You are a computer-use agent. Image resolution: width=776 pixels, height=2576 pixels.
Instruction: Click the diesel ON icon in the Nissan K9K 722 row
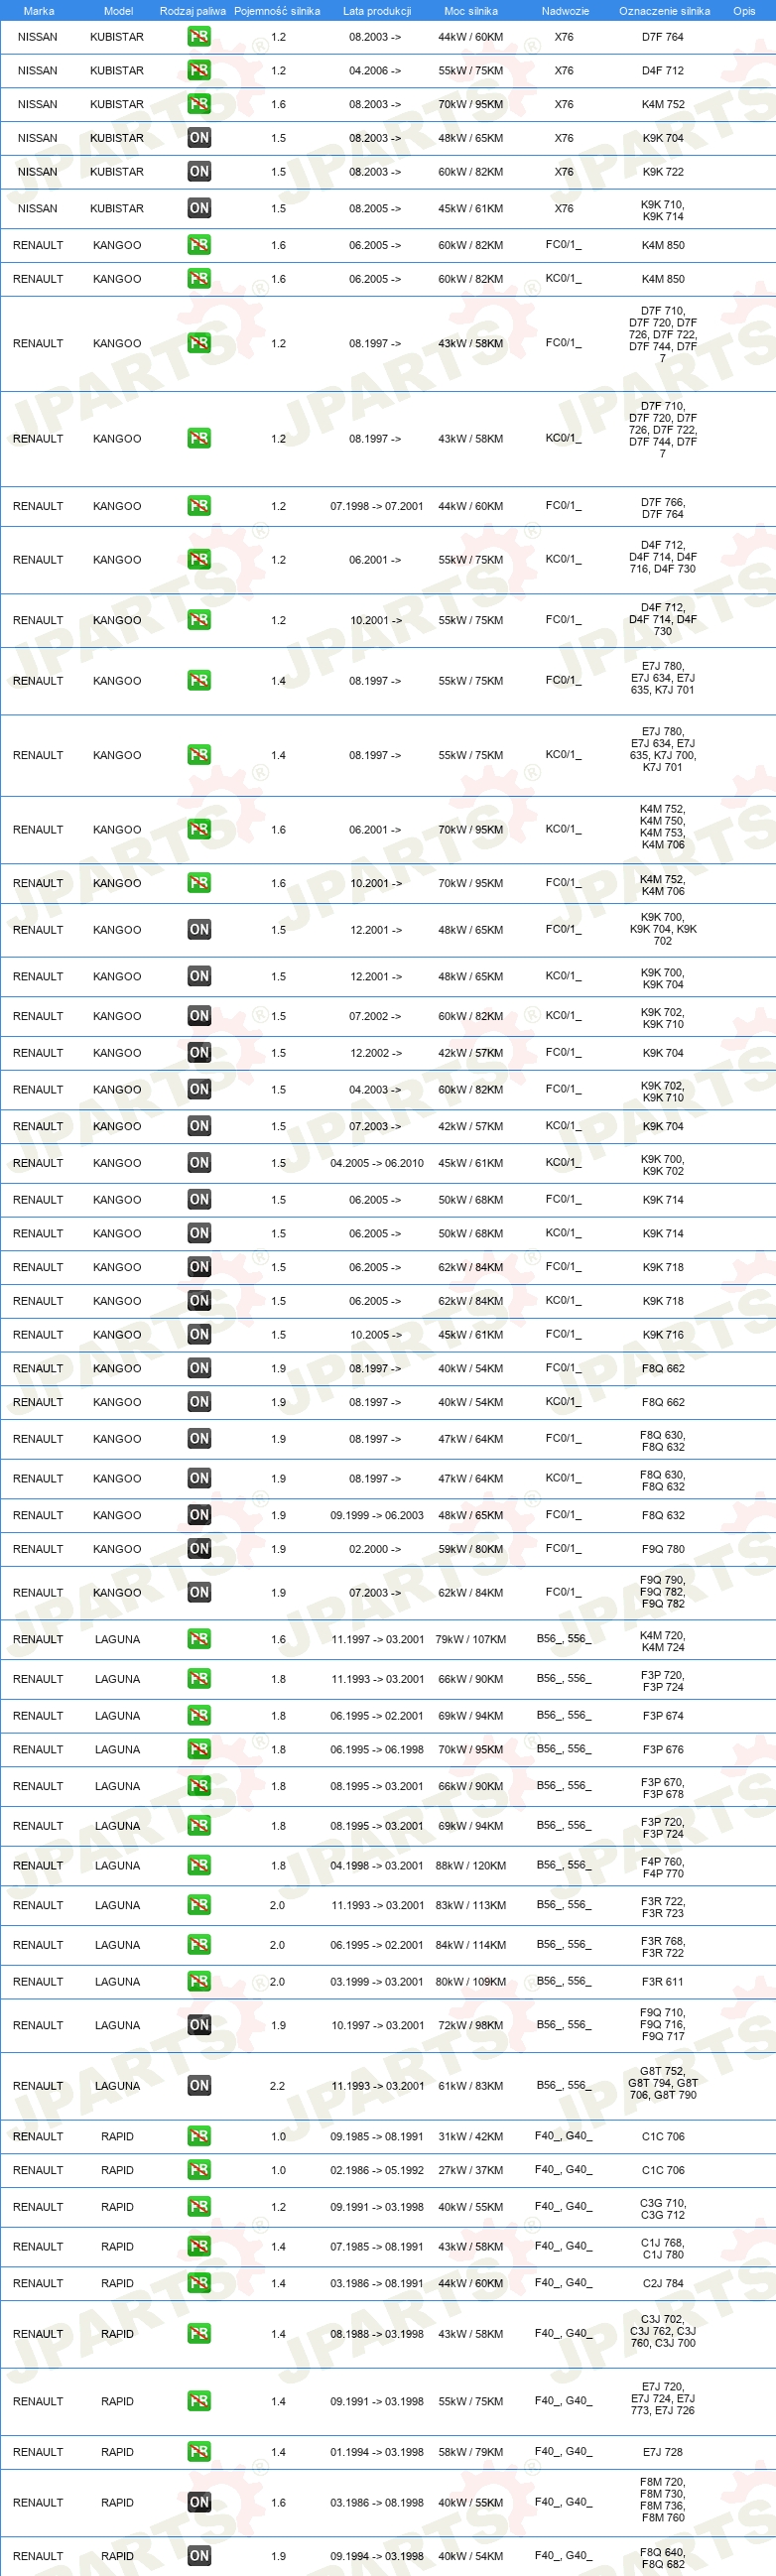tap(199, 172)
